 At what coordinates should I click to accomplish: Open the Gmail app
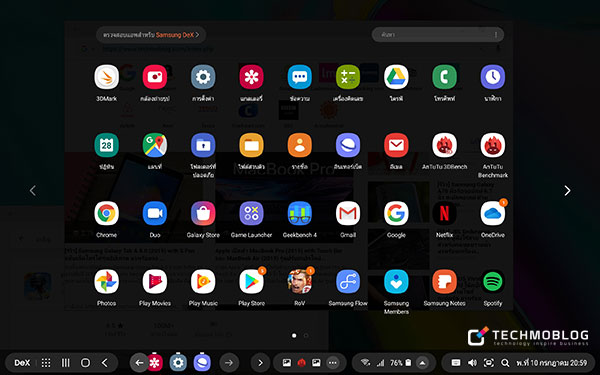pyautogui.click(x=348, y=213)
